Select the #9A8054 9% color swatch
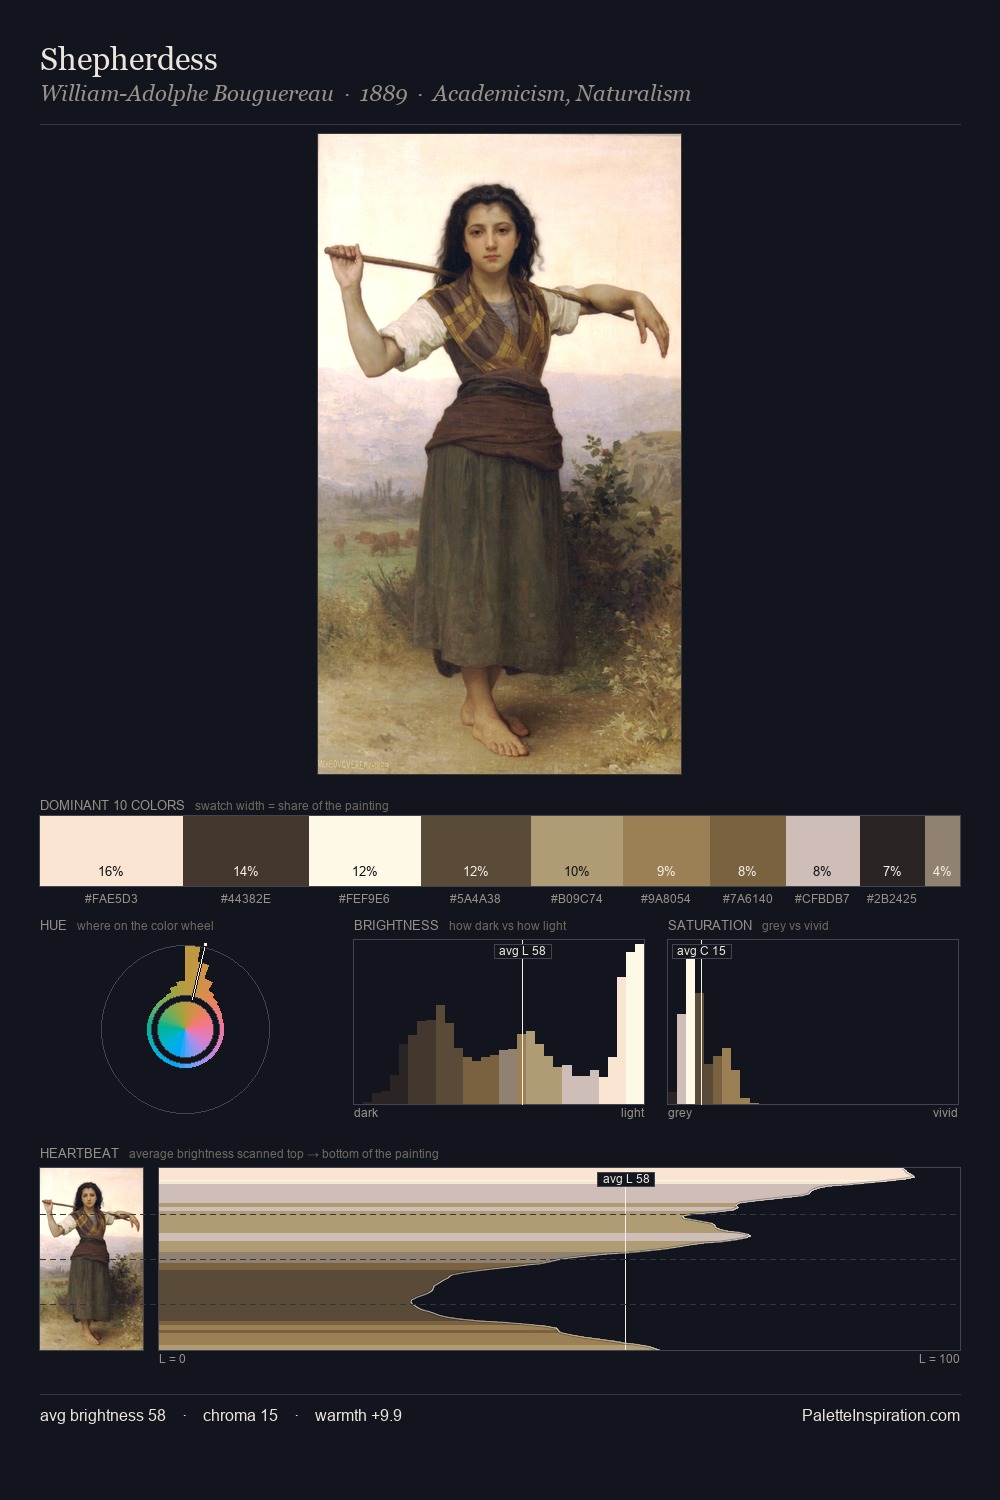Screen dimensions: 1000x1500 (x=666, y=851)
